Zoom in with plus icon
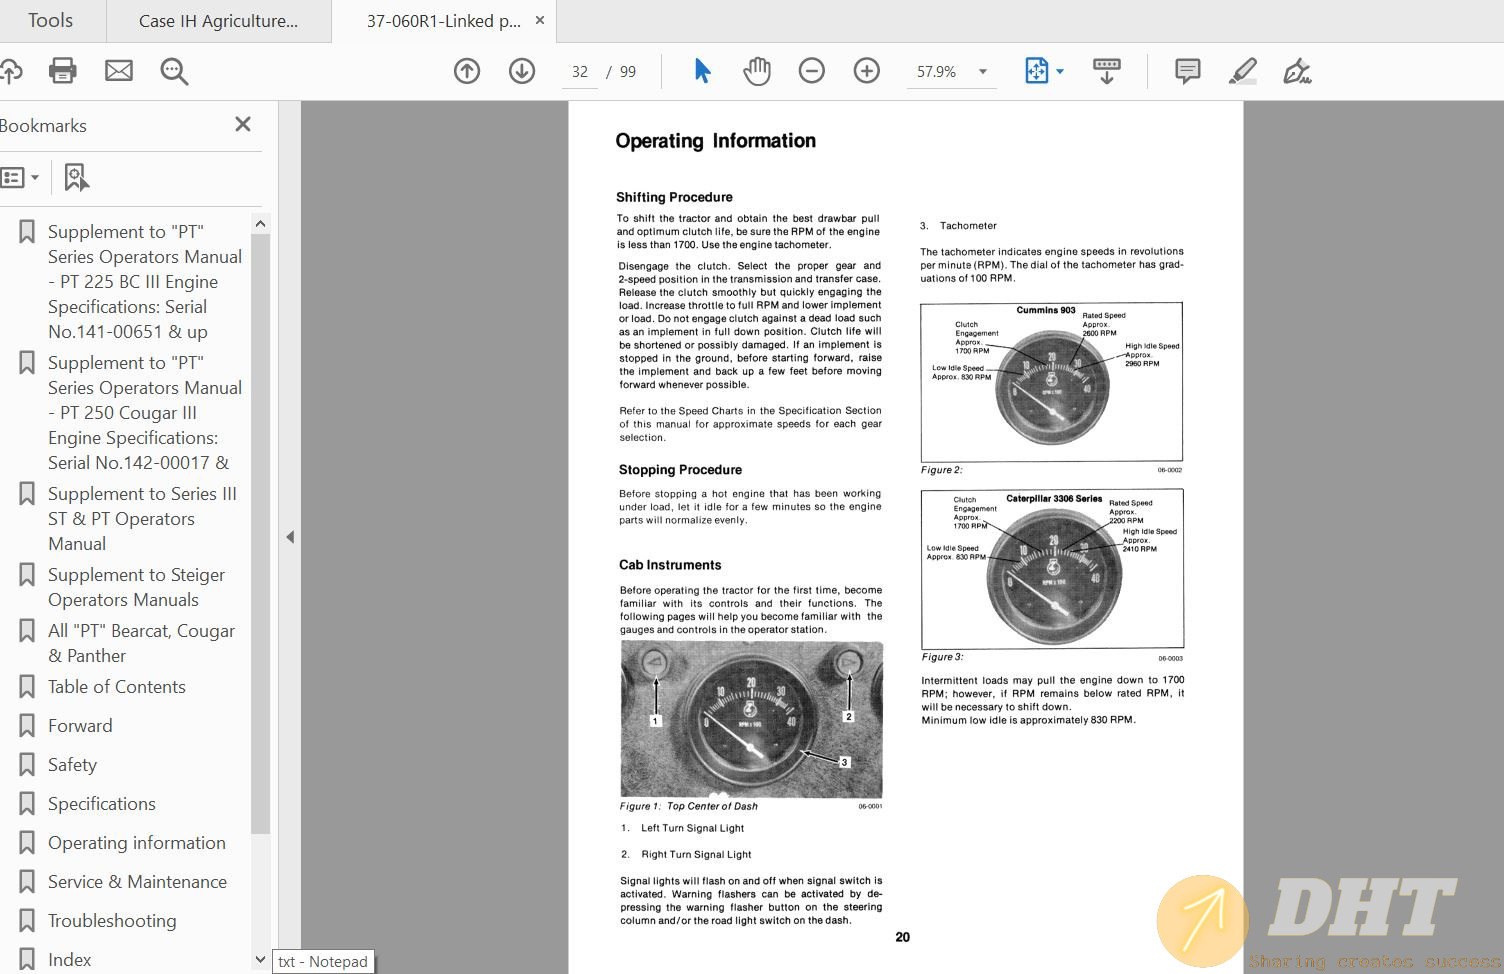This screenshot has height=974, width=1504. tap(867, 71)
